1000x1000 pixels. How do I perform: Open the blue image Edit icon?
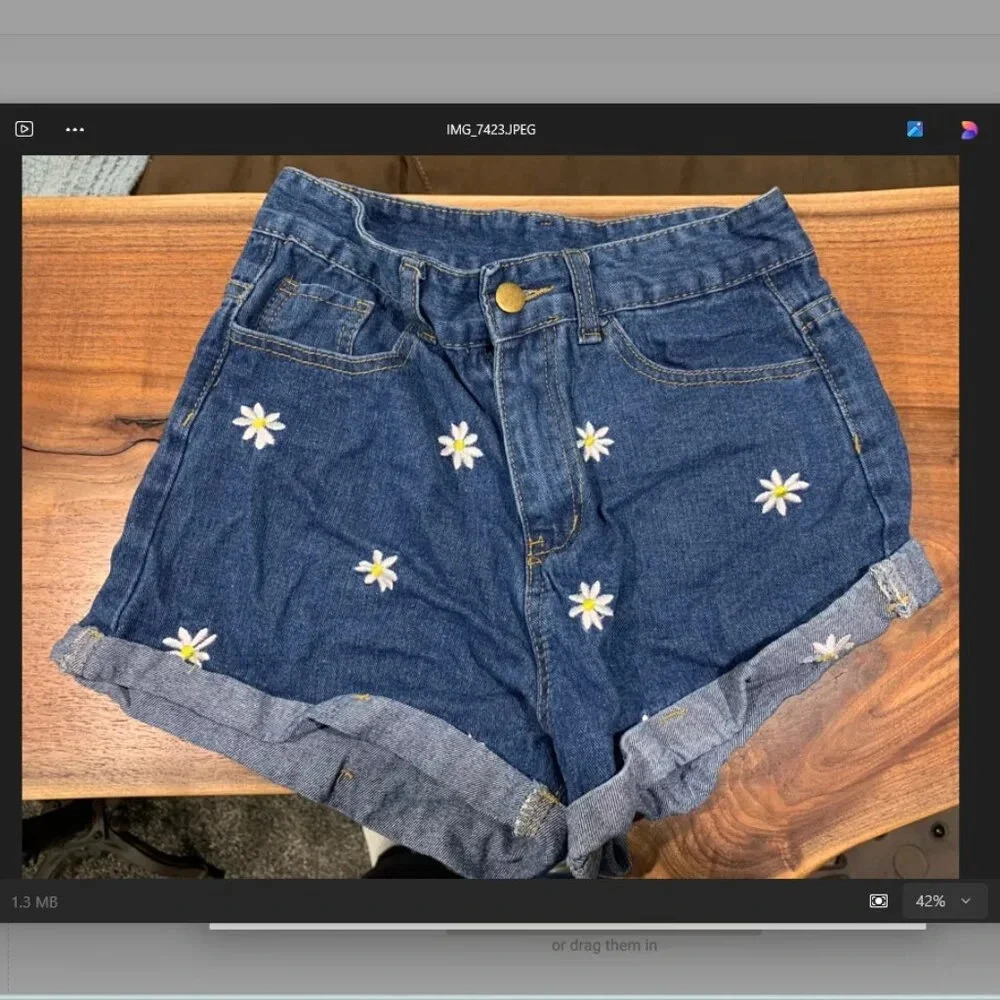pyautogui.click(x=915, y=129)
